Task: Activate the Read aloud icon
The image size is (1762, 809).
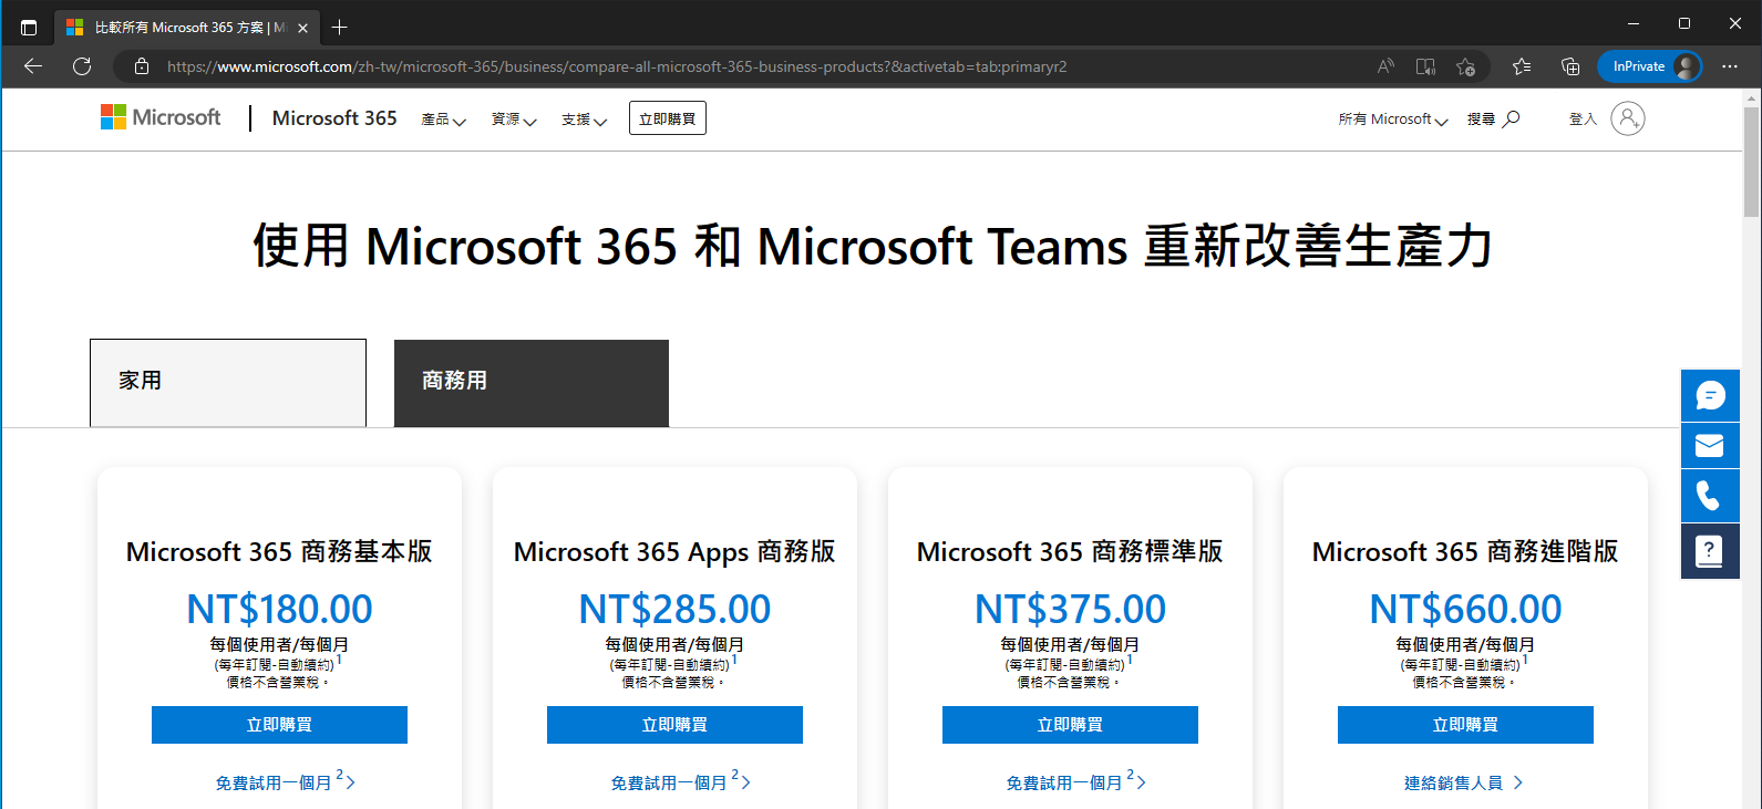Action: click(1385, 66)
